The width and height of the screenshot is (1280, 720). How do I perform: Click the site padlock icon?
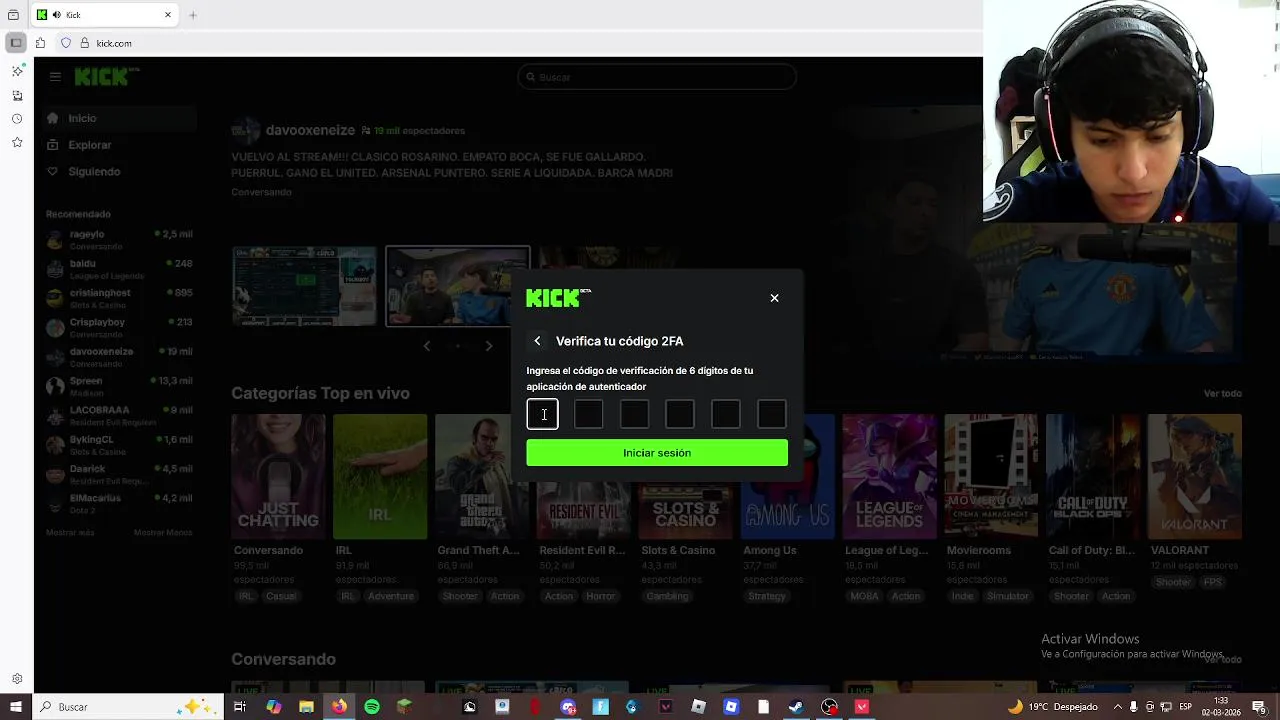coord(85,43)
